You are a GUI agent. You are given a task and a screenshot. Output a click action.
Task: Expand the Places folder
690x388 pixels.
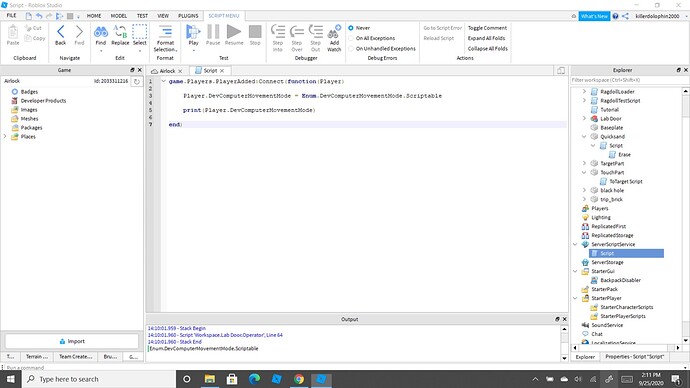coord(5,136)
